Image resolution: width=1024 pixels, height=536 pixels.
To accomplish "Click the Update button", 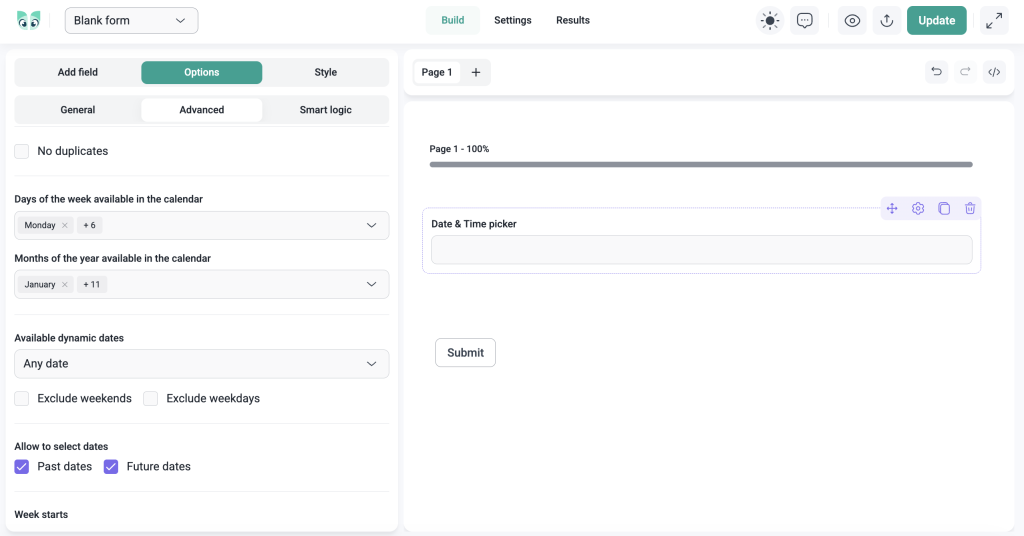I will (x=936, y=20).
